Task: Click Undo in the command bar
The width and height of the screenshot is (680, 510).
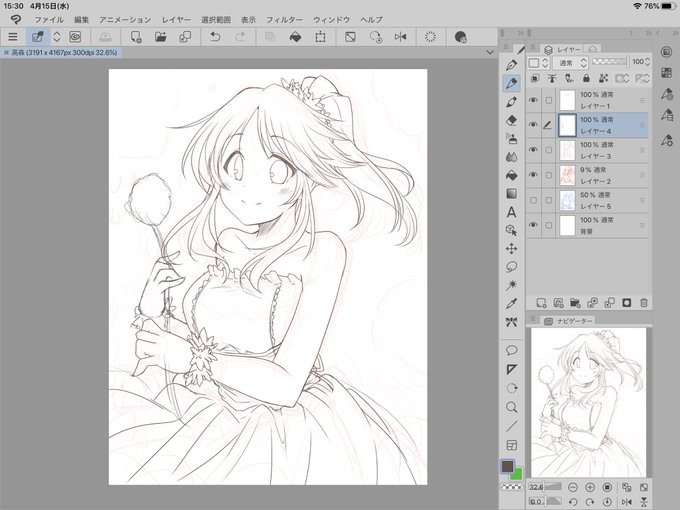Action: tap(215, 37)
